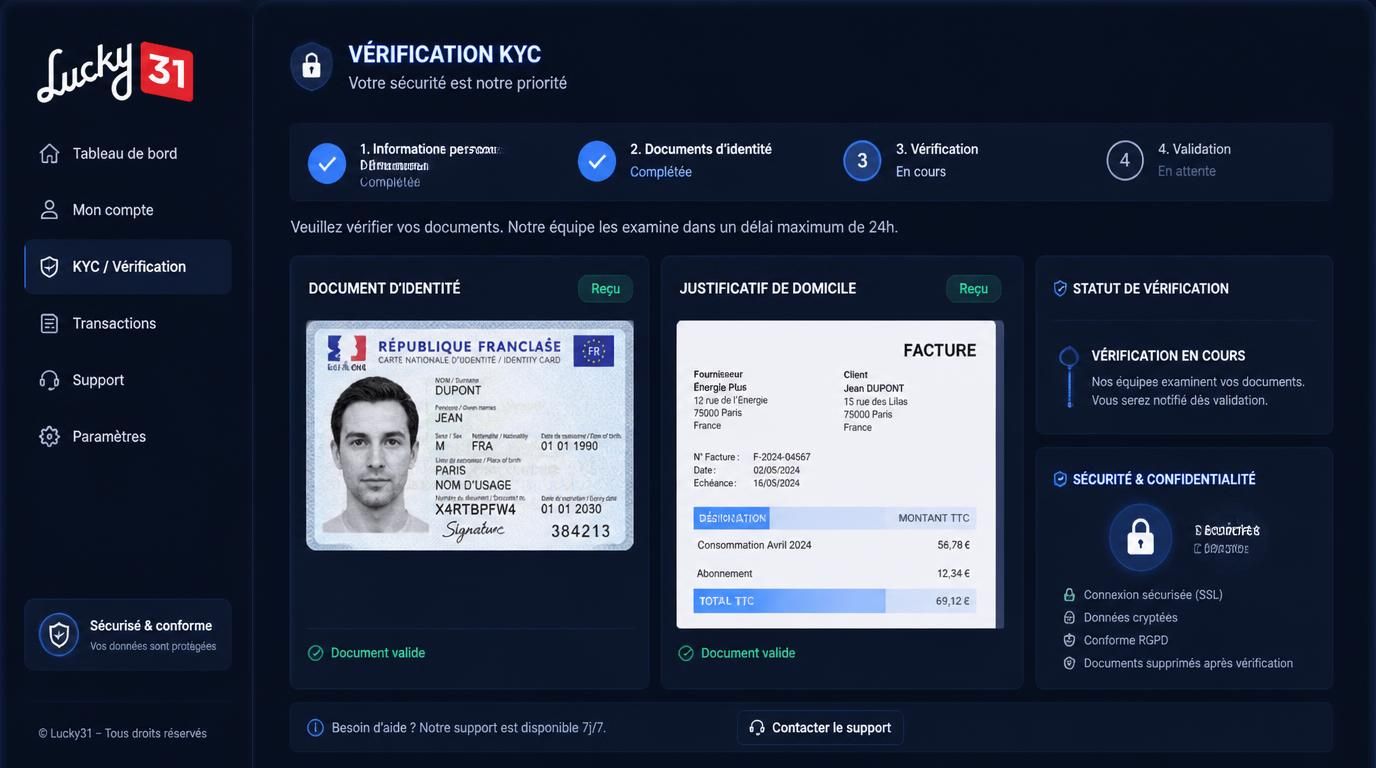The width and height of the screenshot is (1376, 768).
Task: Click the Reçu badge on Document d'identité
Action: click(605, 289)
